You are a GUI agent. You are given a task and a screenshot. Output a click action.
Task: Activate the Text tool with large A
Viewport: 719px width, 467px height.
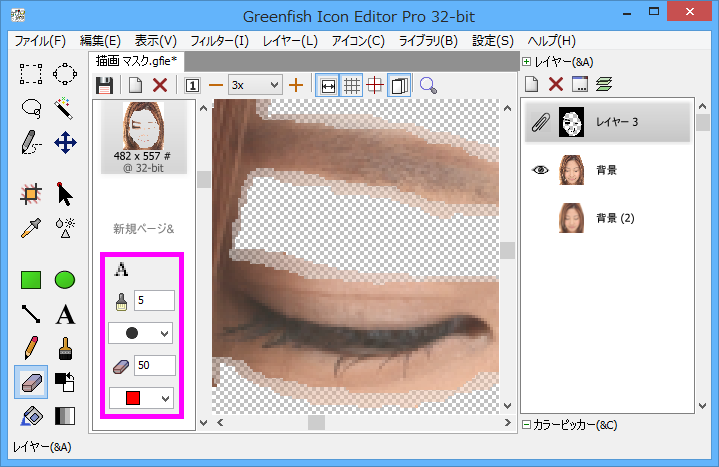[x=65, y=315]
